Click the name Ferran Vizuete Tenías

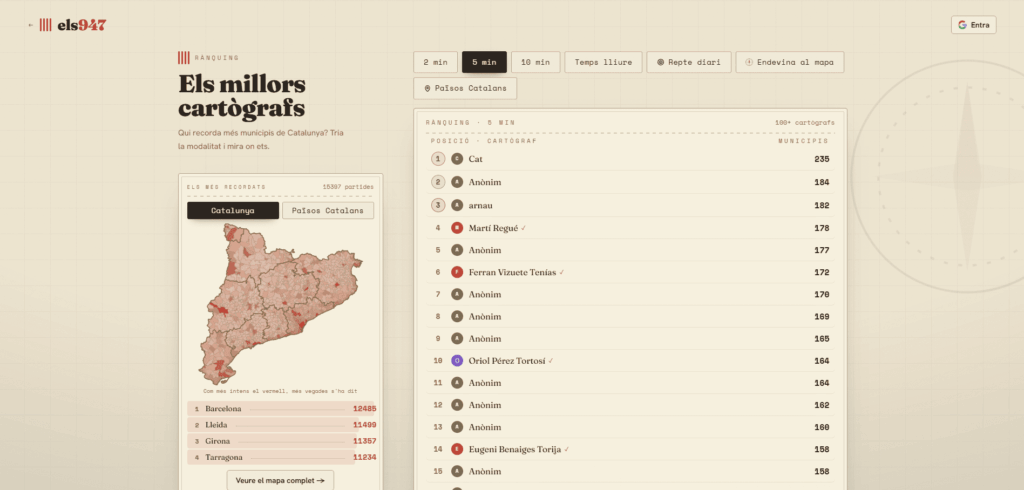coord(512,272)
